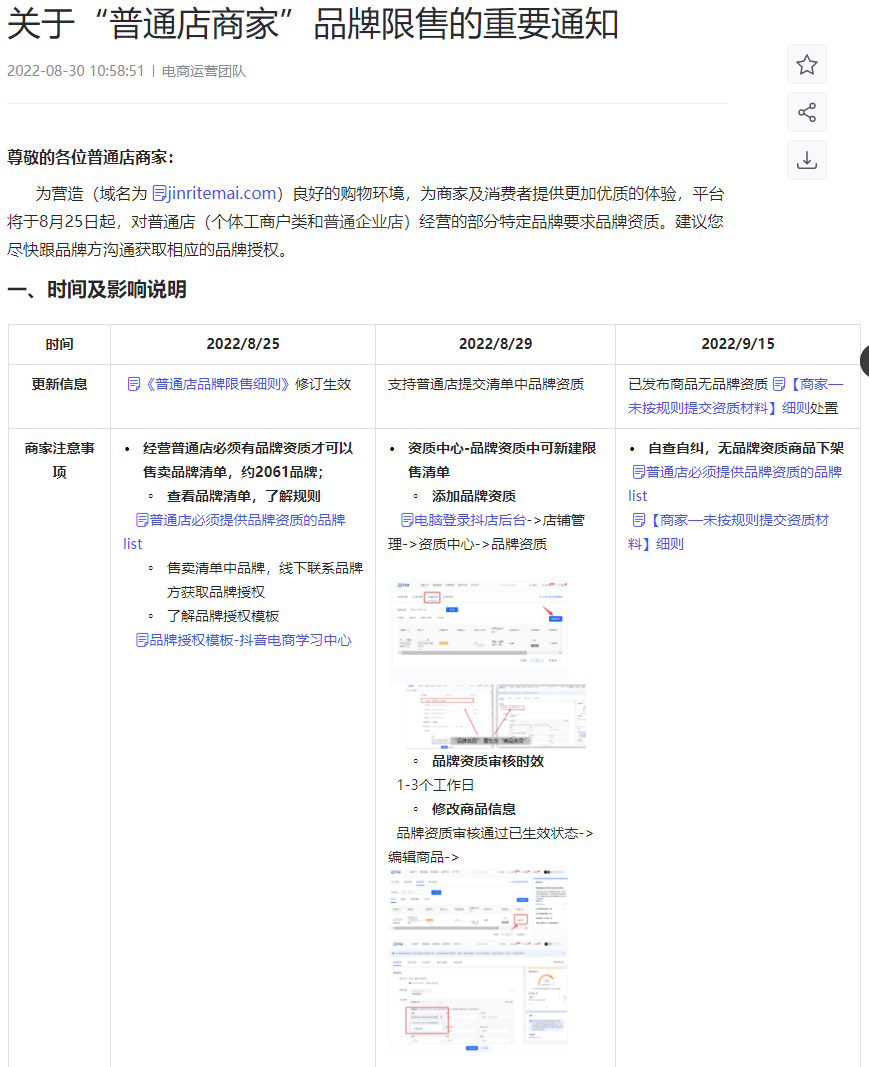
Task: Open the black side widget on the right edge
Action: pyautogui.click(x=864, y=360)
